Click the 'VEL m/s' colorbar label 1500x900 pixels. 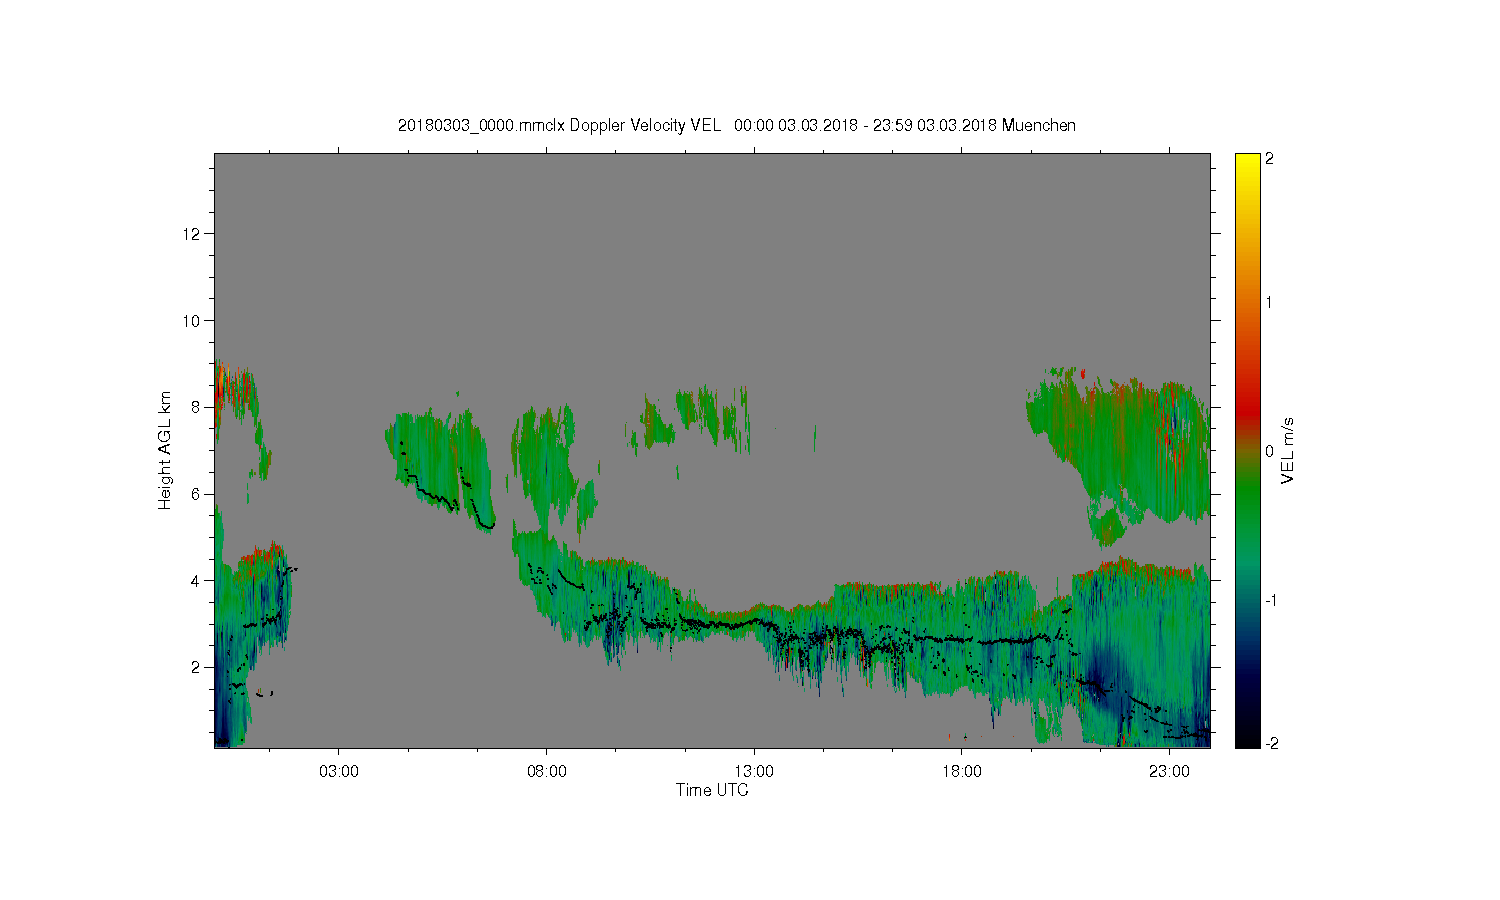coord(1288,450)
